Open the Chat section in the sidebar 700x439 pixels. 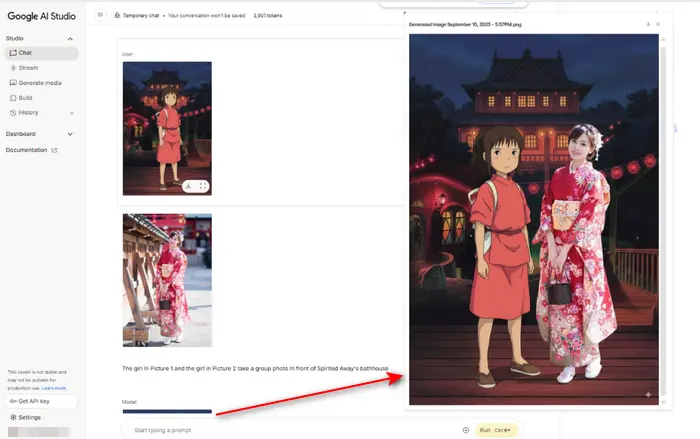tap(42, 53)
